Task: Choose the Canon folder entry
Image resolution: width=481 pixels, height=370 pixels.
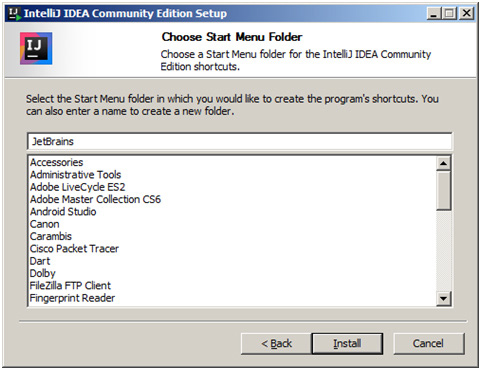Action: (x=44, y=224)
